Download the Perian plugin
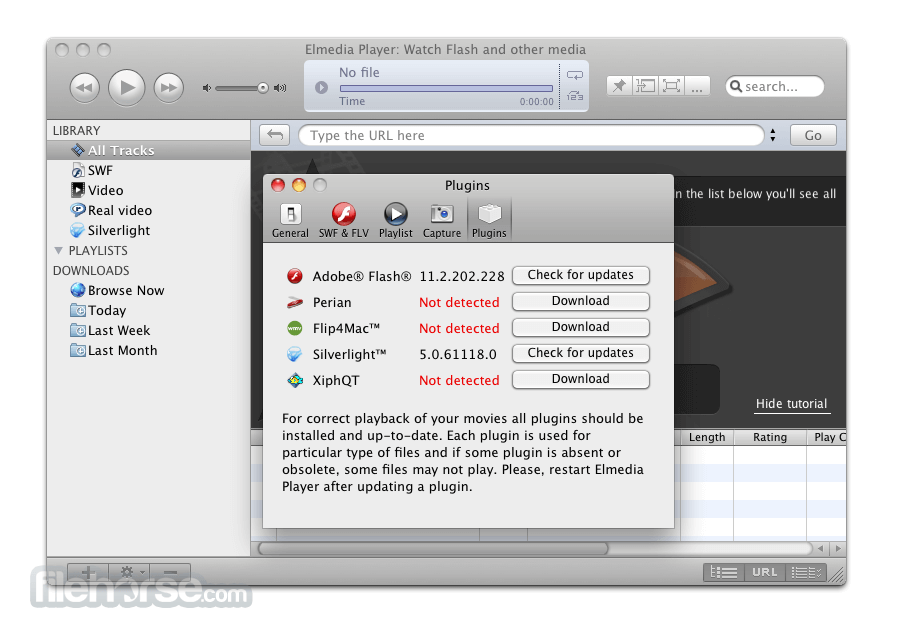Screen dimensions: 900x638 click(x=581, y=301)
